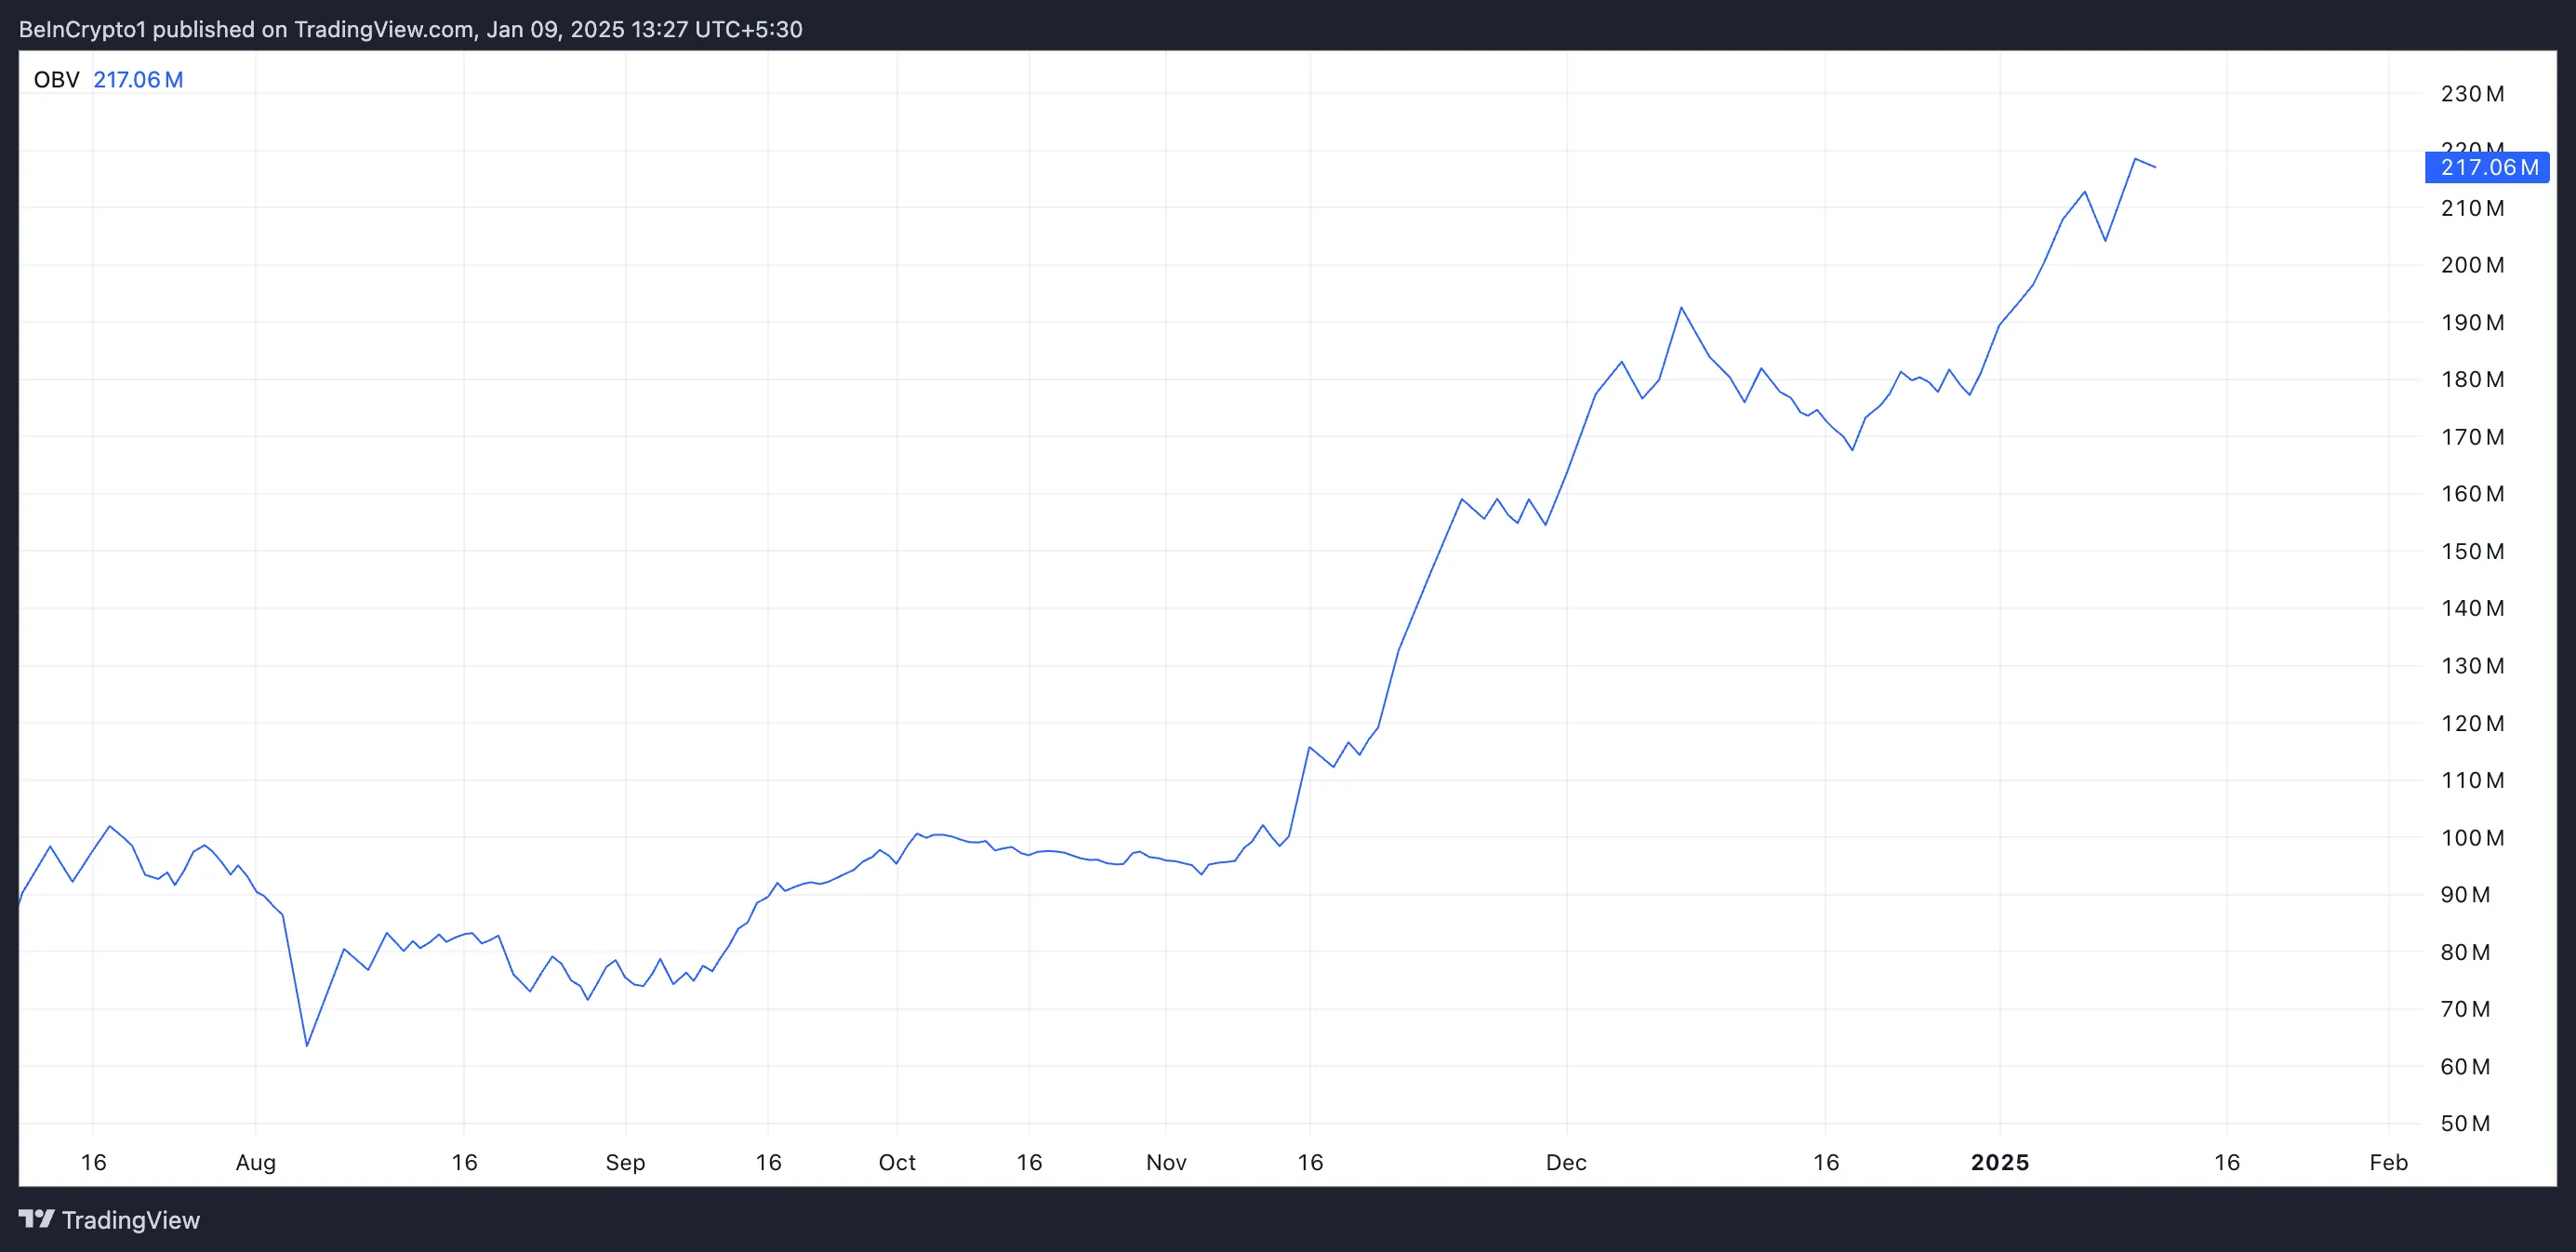
Task: Click the TradingView logo icon
Action: 37,1219
